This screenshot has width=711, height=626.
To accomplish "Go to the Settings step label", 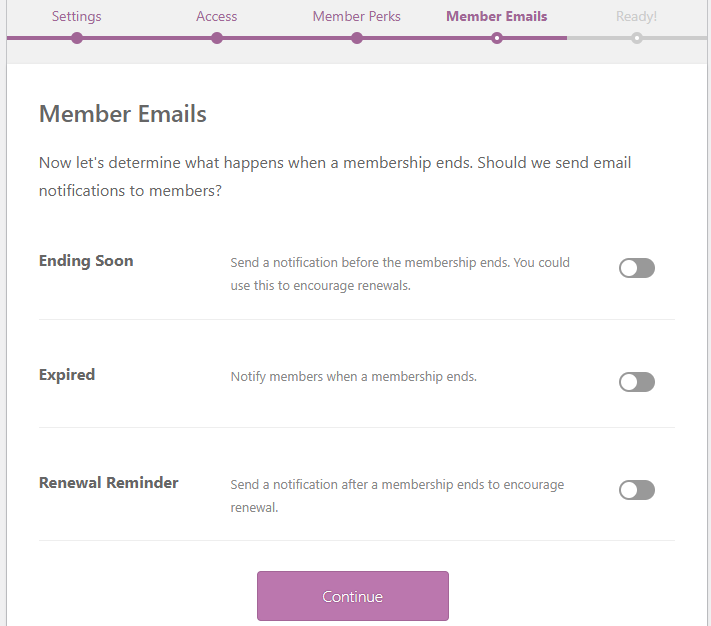I will [x=77, y=16].
